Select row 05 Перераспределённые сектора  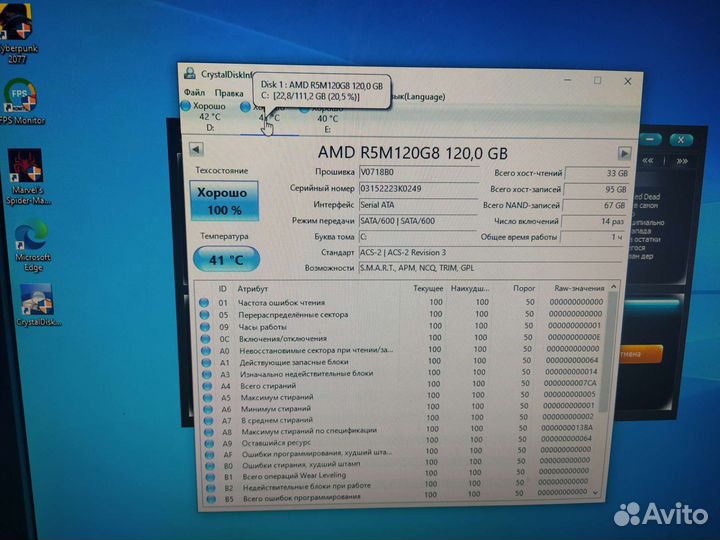click(402, 314)
